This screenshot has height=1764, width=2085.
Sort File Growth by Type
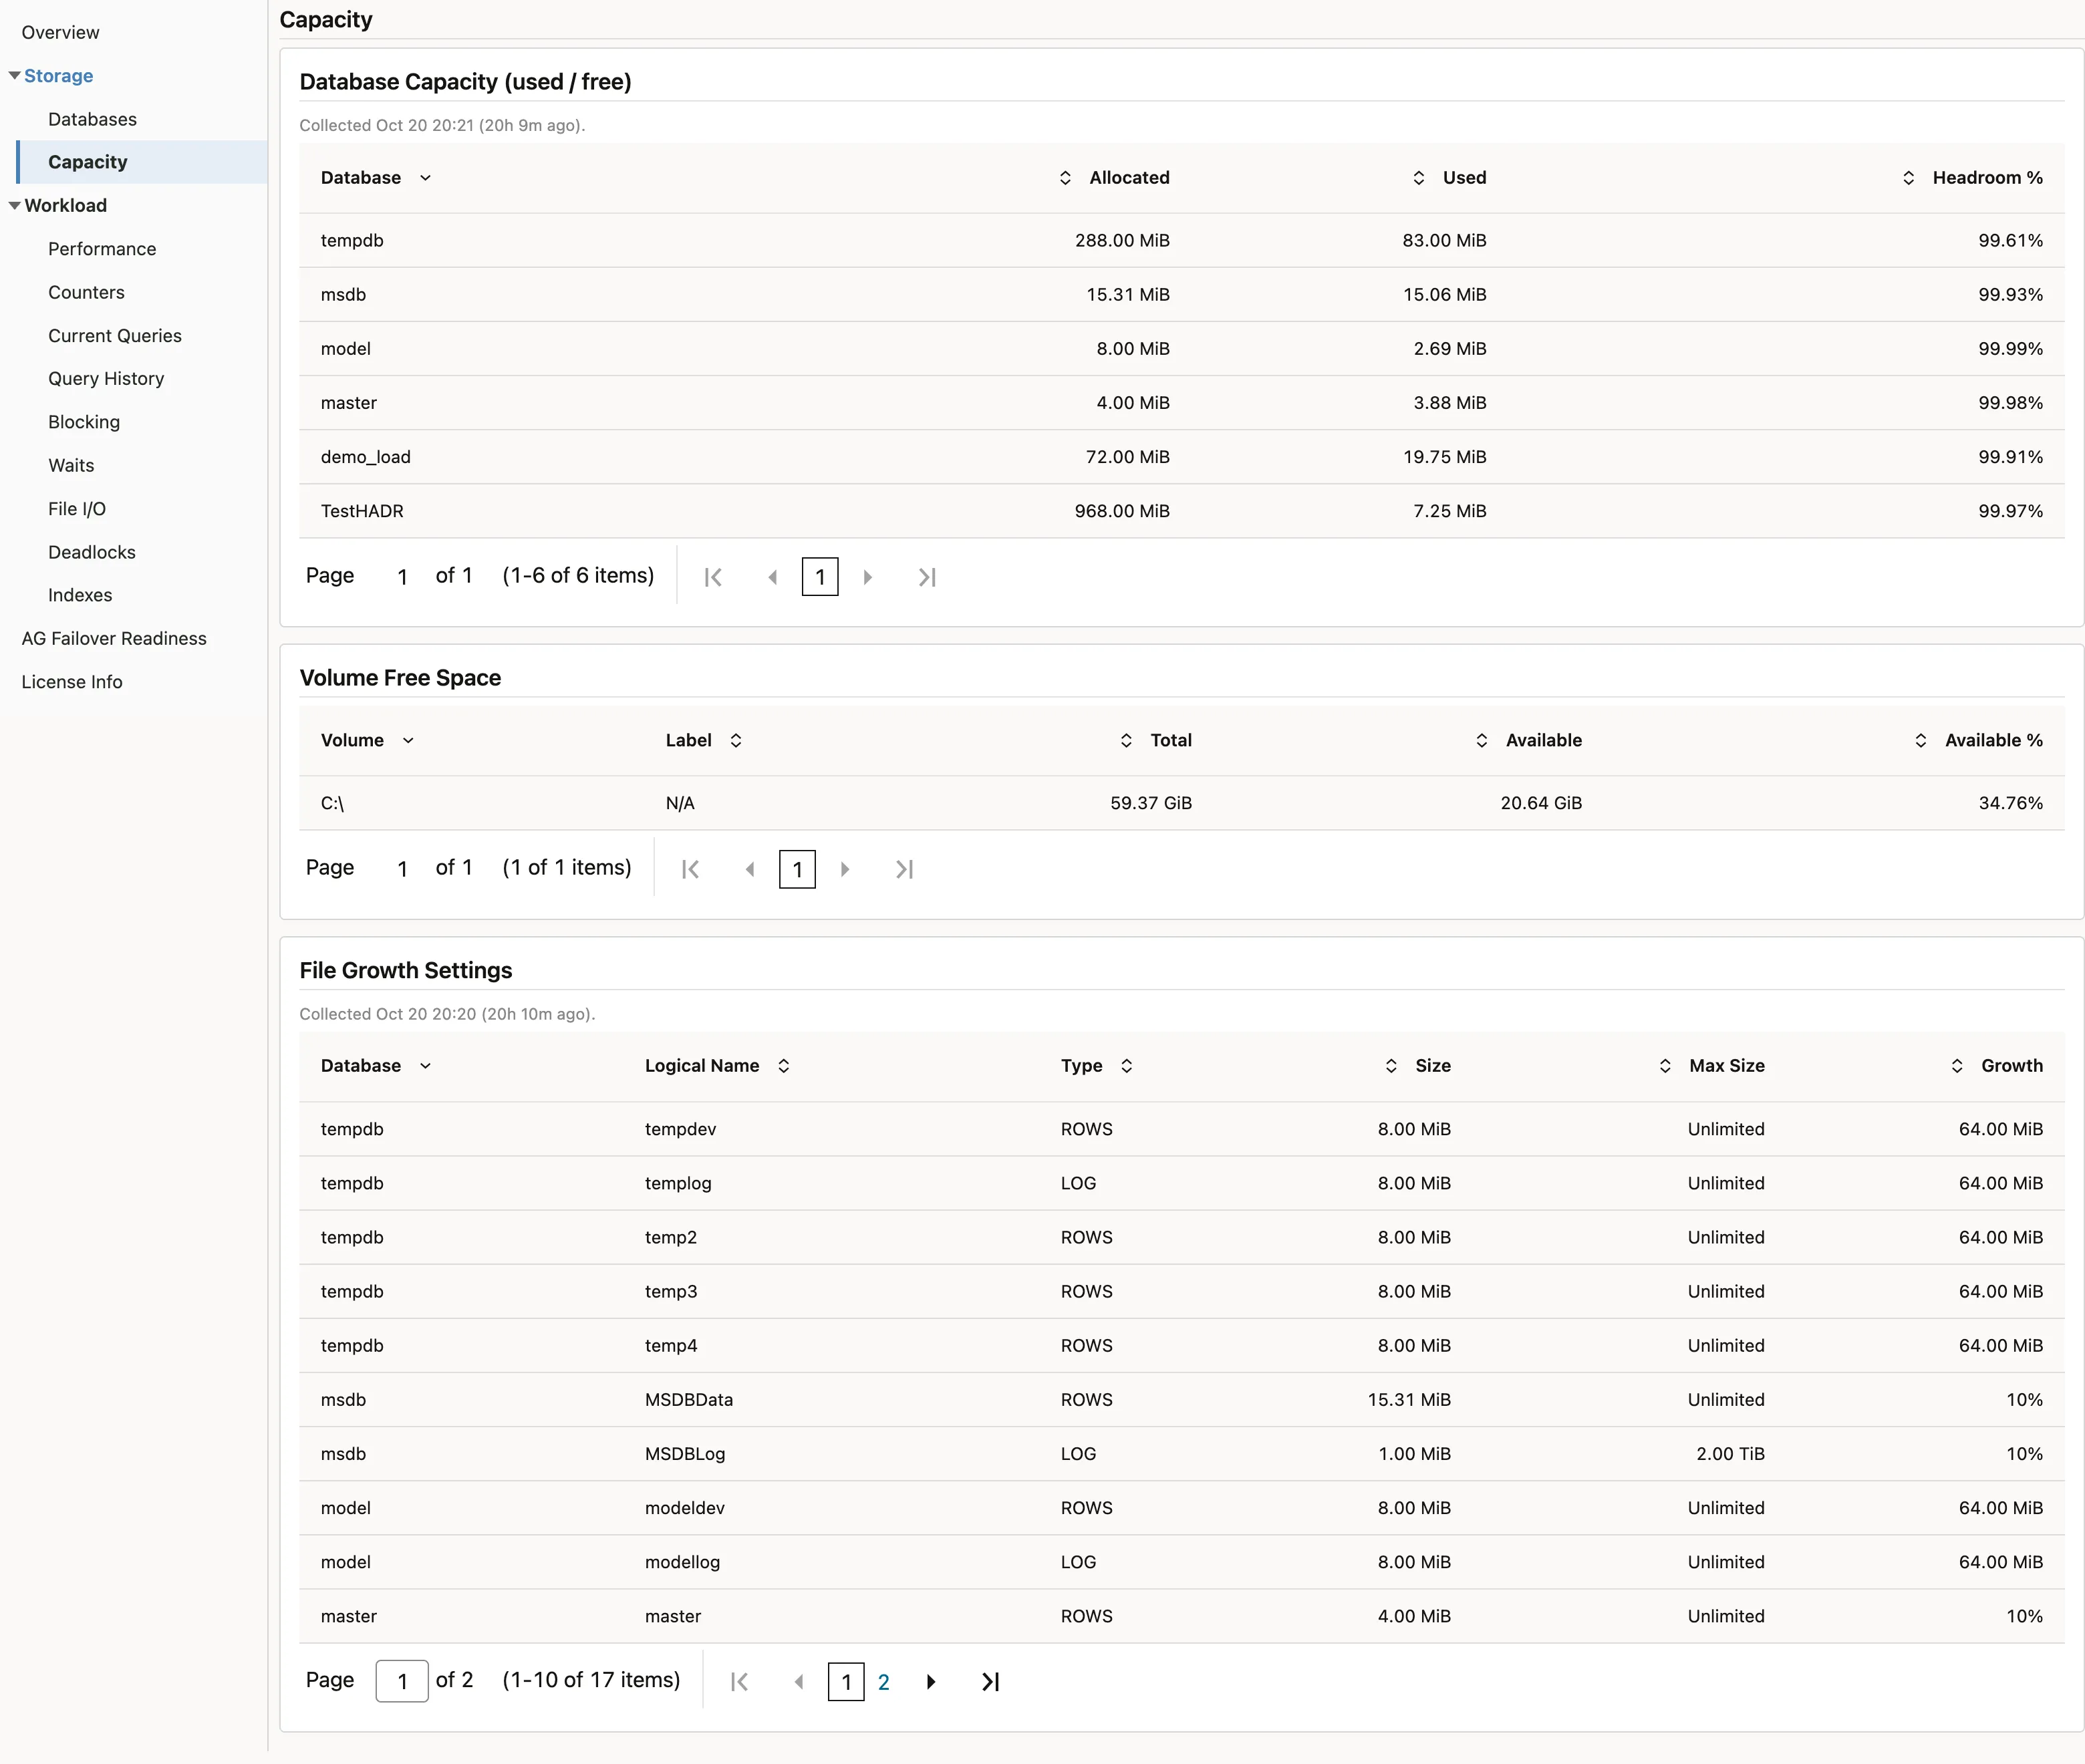[x=1127, y=1066]
